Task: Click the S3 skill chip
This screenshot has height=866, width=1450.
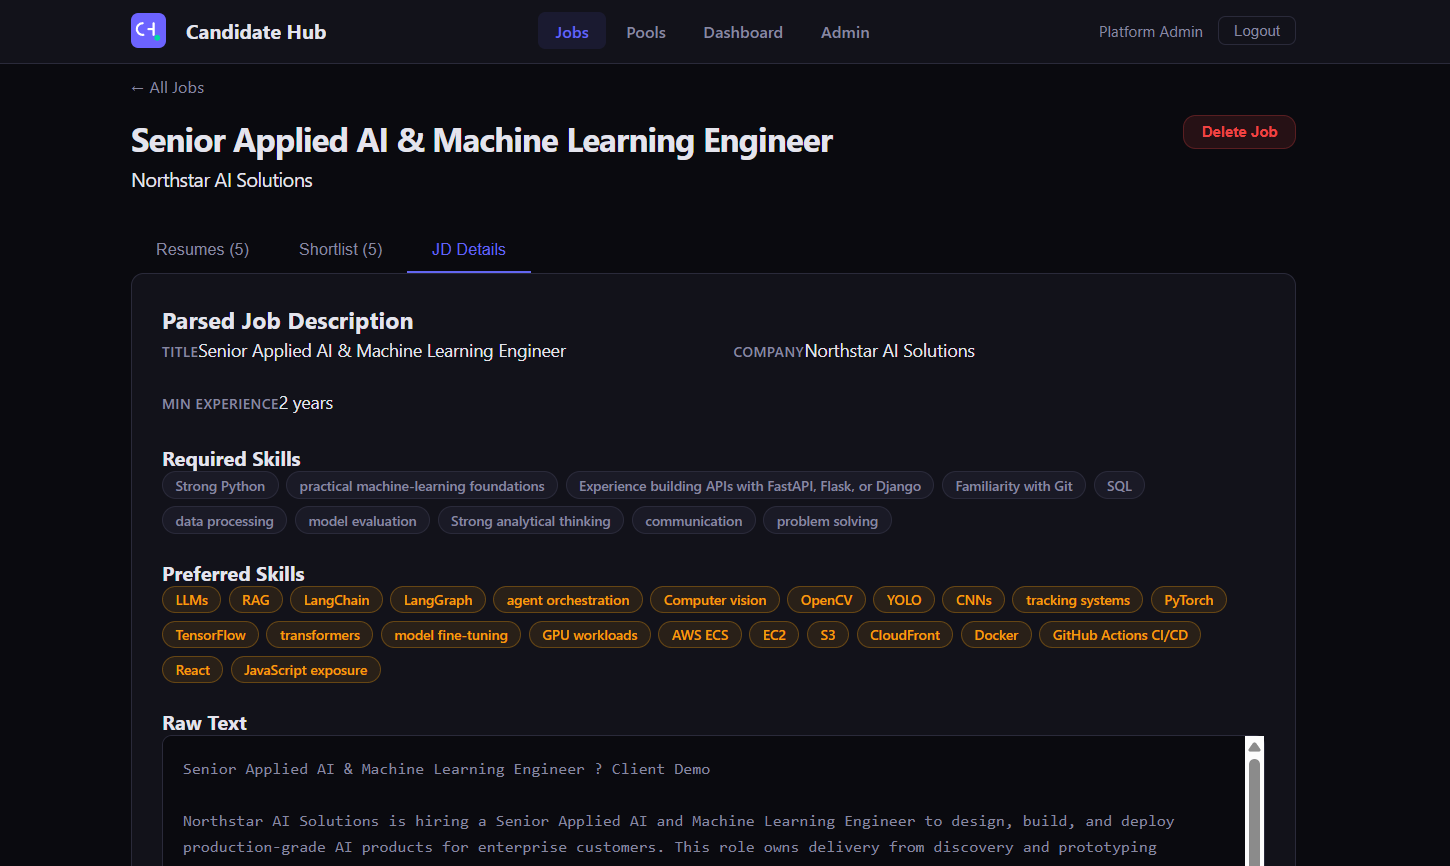Action: (828, 635)
